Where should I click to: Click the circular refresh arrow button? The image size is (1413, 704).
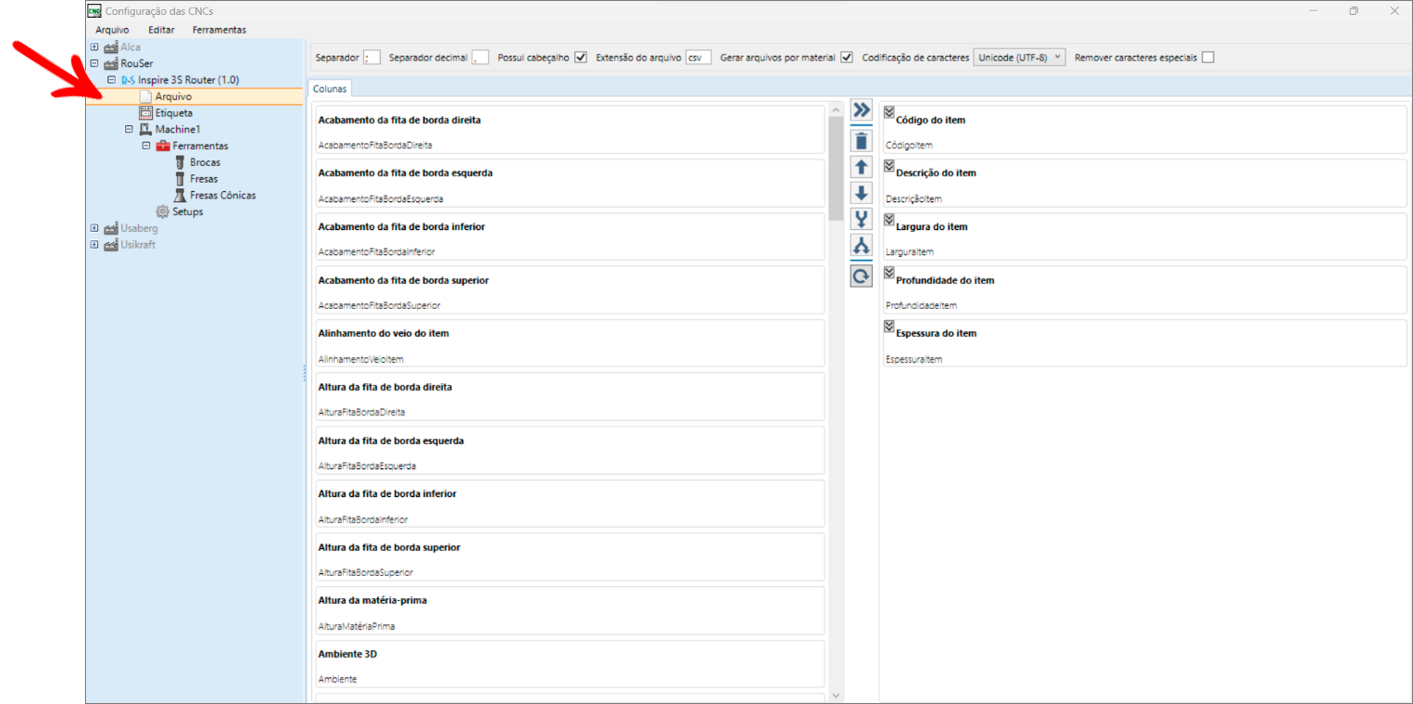click(861, 276)
